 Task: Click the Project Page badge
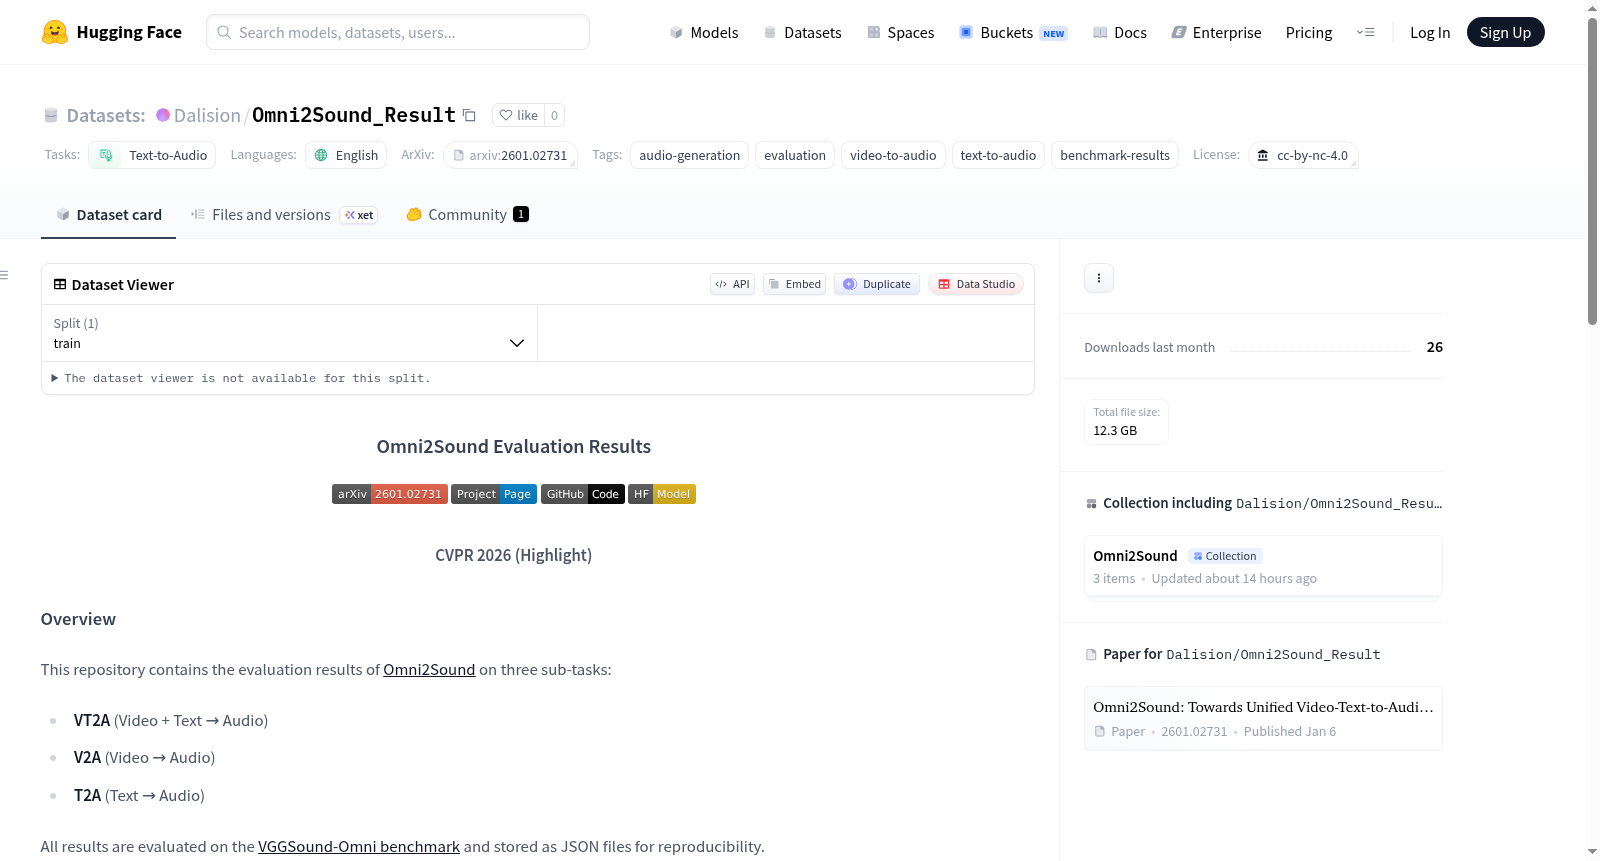click(494, 494)
